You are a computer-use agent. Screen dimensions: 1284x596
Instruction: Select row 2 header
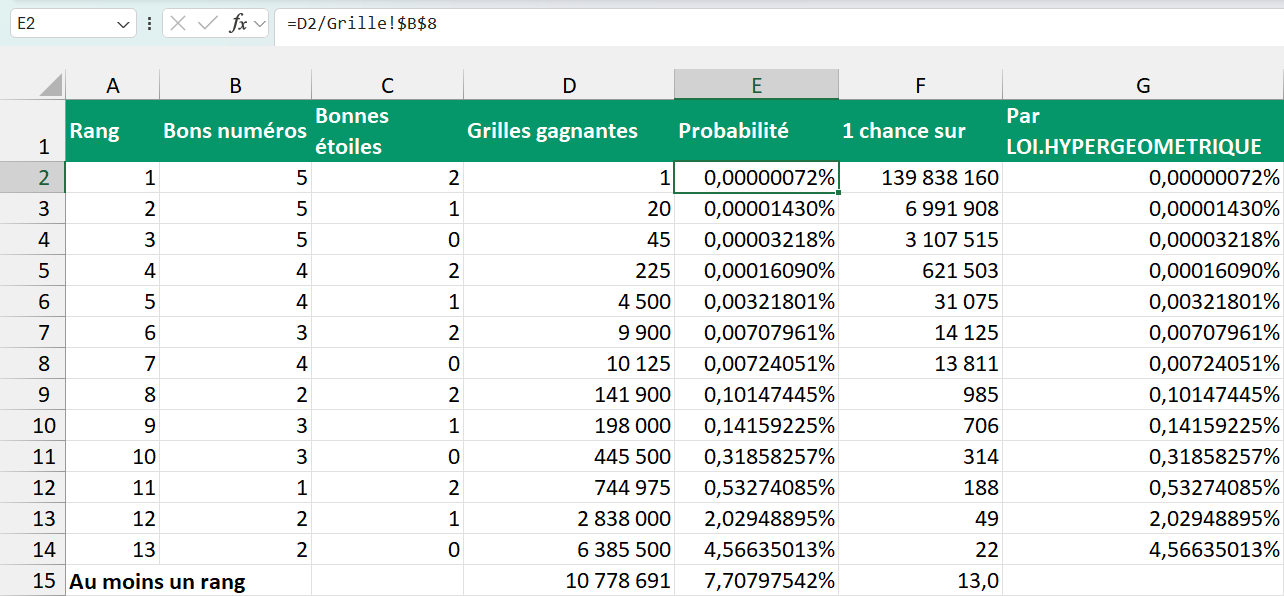pyautogui.click(x=33, y=178)
